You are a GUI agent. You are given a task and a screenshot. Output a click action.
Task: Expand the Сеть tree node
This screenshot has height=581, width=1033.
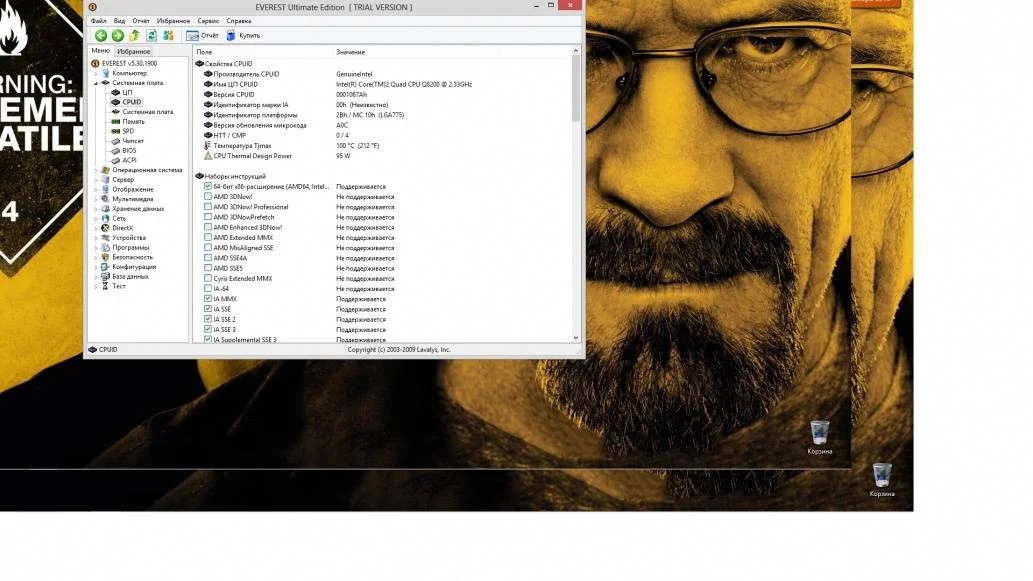point(96,218)
